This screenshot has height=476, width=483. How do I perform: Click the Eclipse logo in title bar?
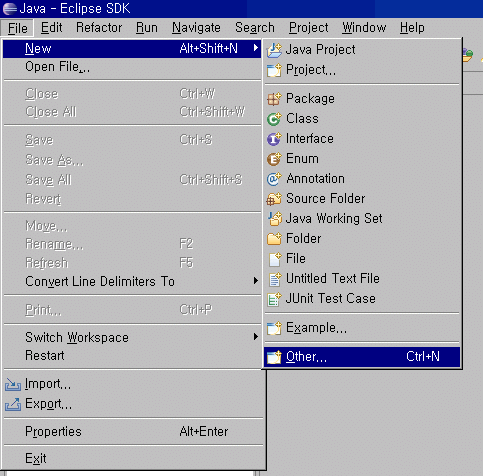[x=9, y=8]
